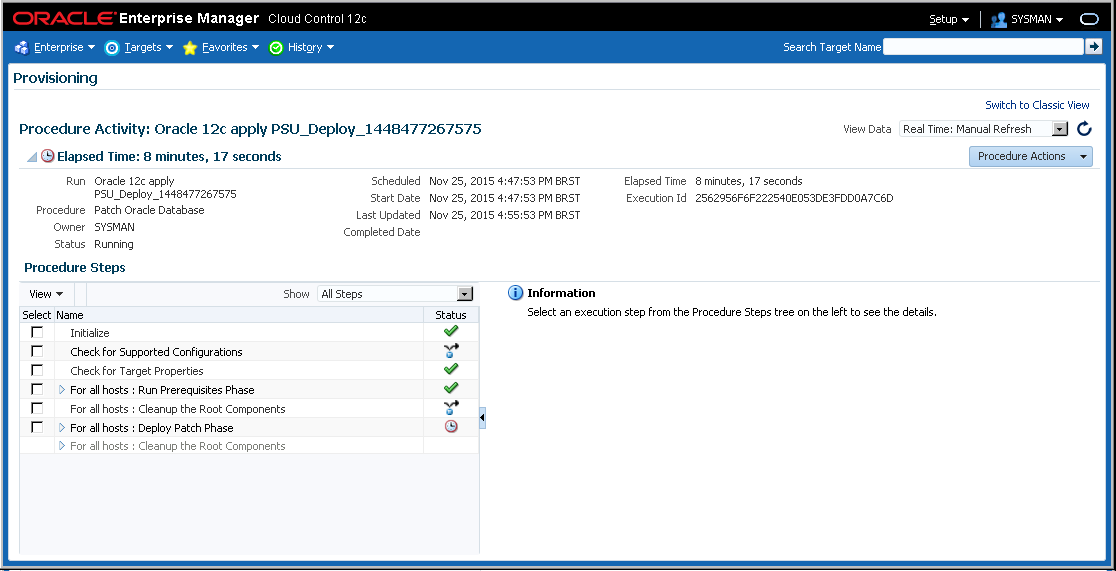The width and height of the screenshot is (1116, 571).
Task: Open the Show All Steps dropdown
Action: point(465,294)
